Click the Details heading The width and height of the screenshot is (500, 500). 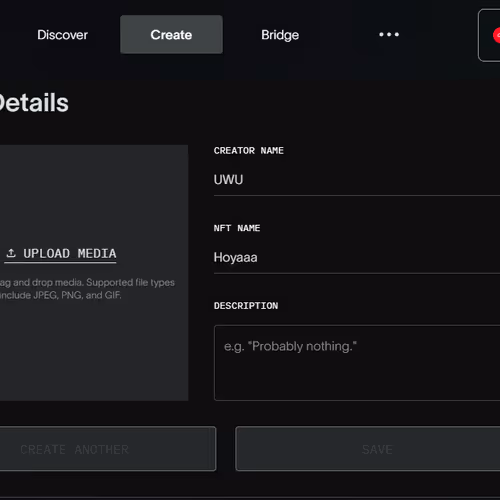[x=34, y=103]
